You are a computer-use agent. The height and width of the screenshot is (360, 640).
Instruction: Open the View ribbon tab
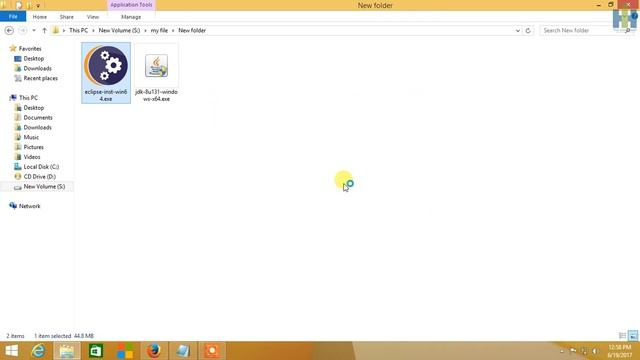[93, 17]
